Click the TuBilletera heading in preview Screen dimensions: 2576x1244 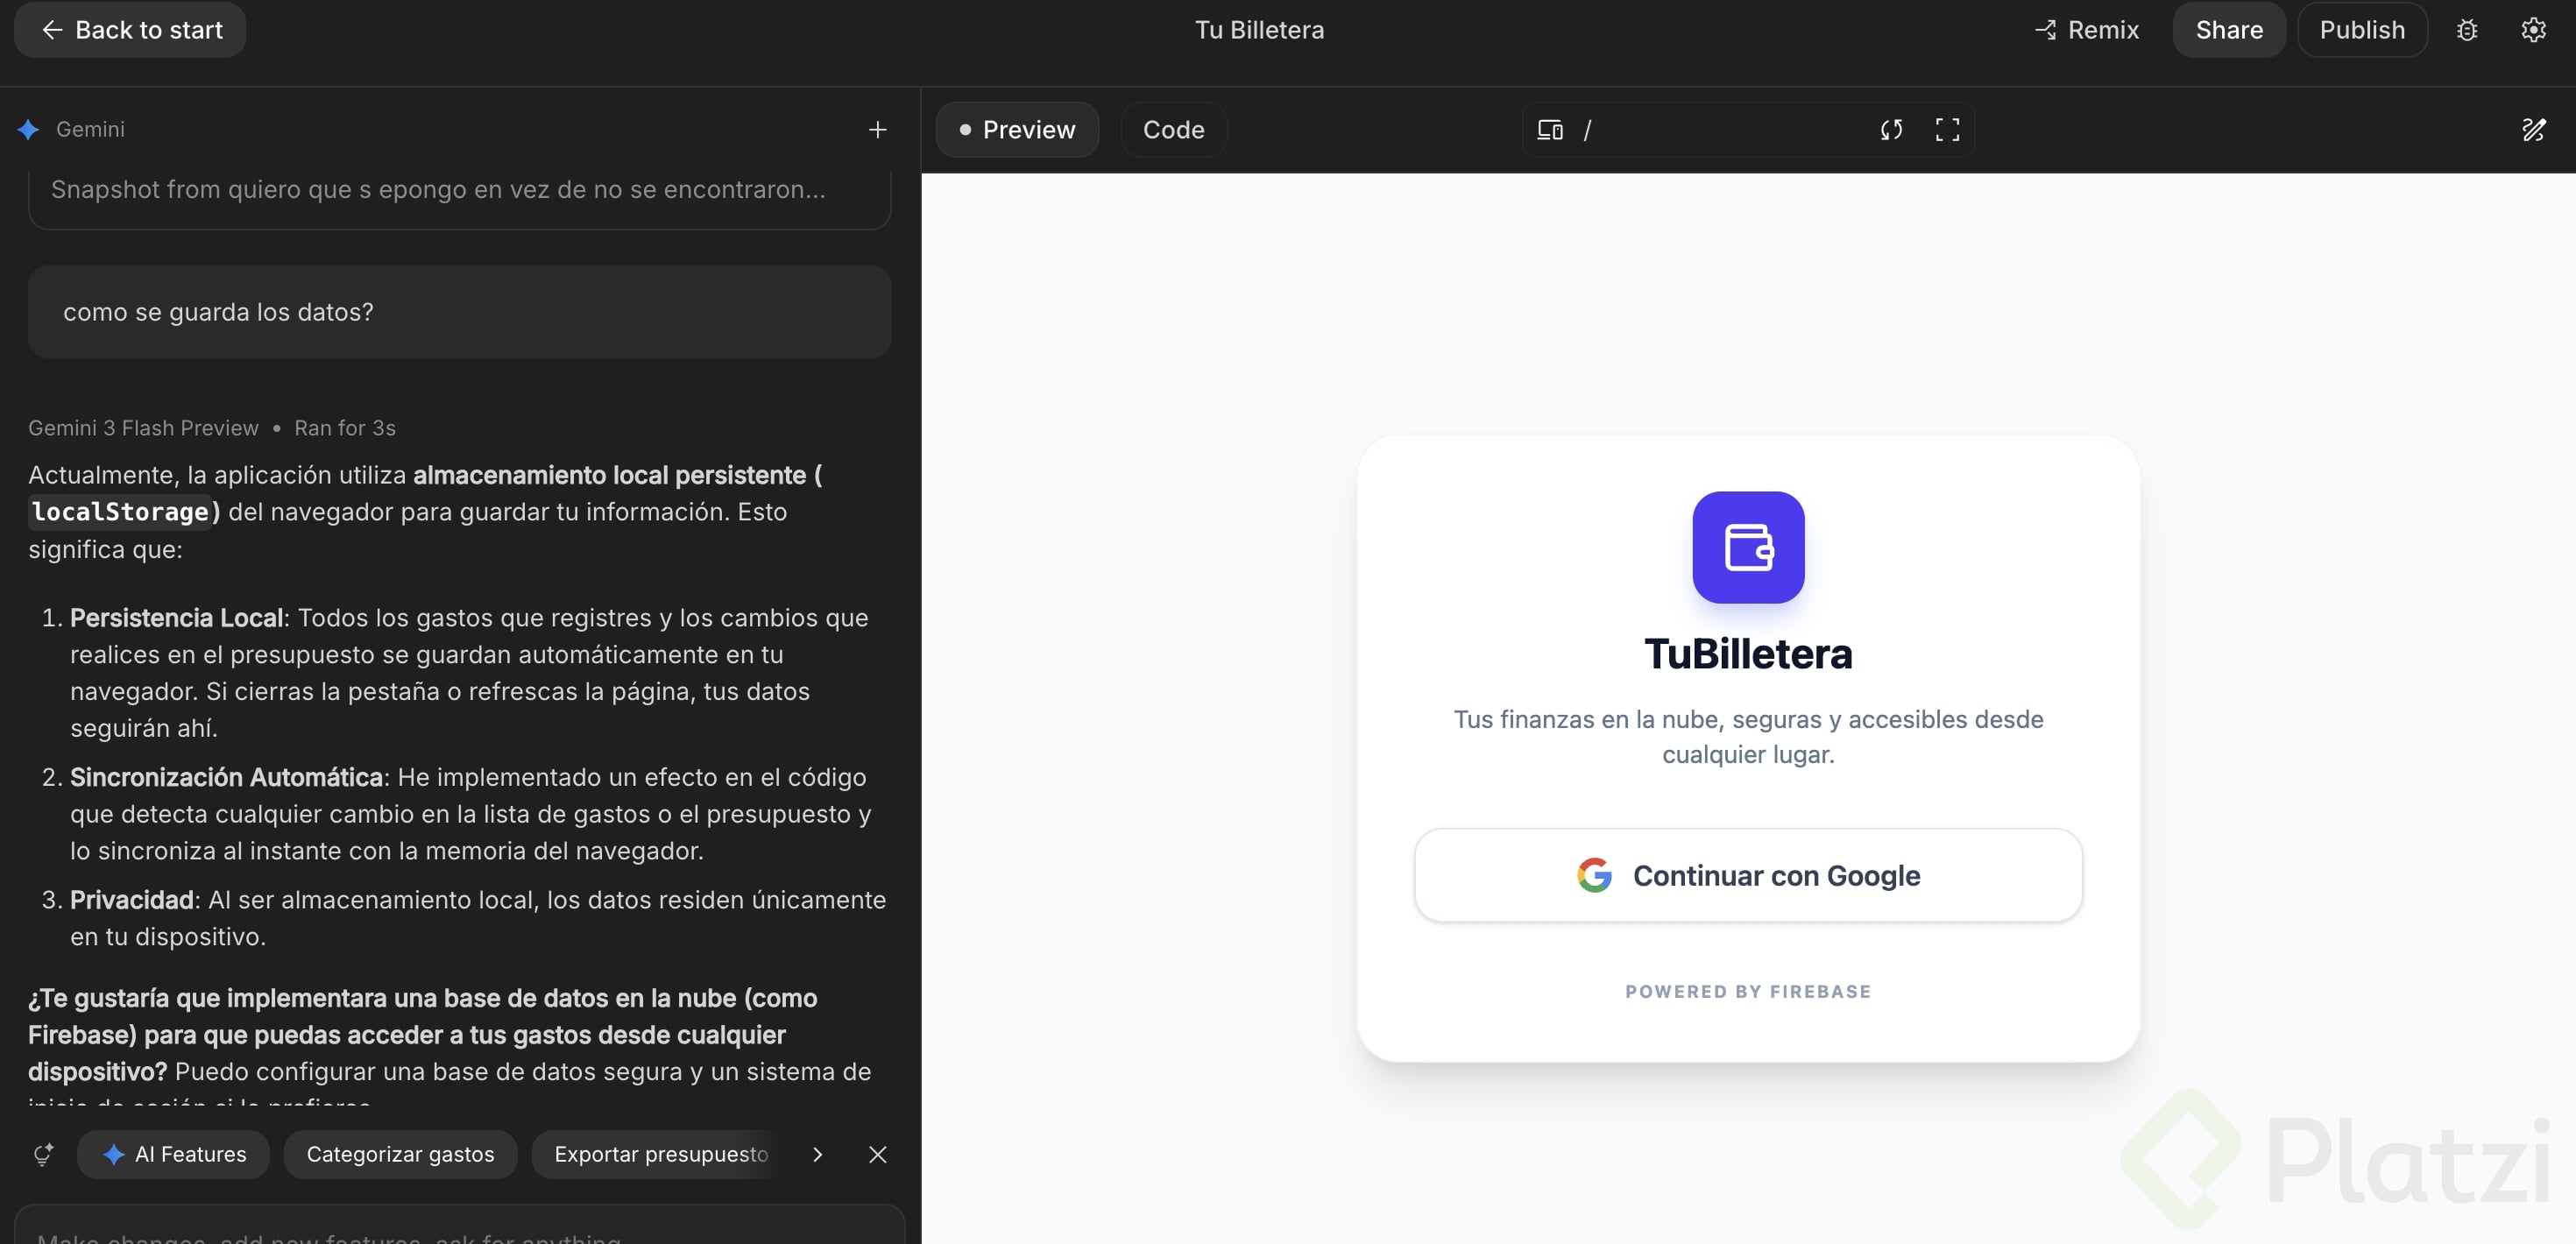[x=1748, y=654]
